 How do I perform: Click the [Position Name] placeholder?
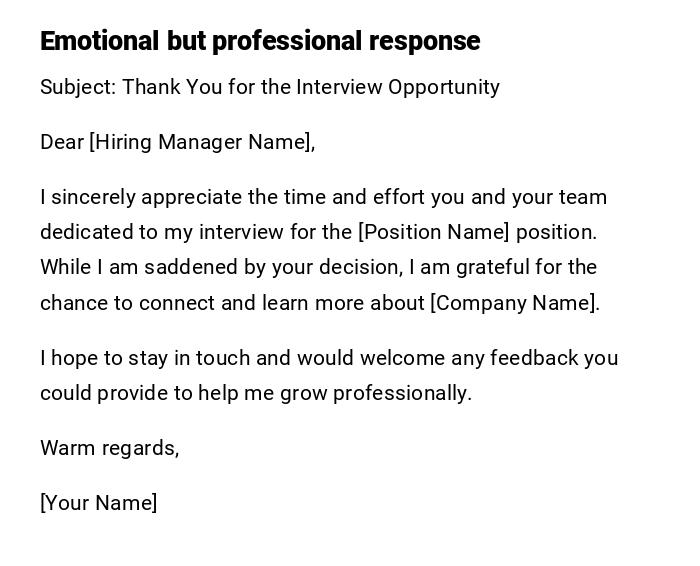click(x=434, y=232)
